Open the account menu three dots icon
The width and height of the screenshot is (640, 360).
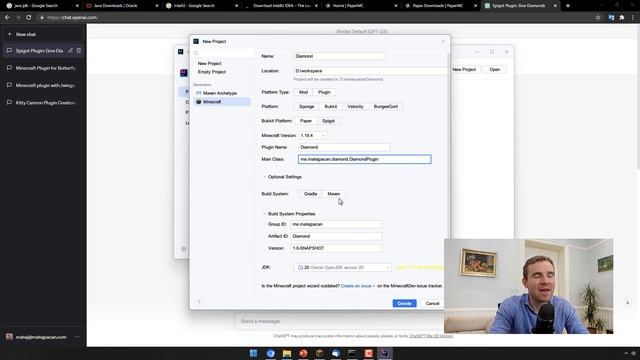point(77,337)
